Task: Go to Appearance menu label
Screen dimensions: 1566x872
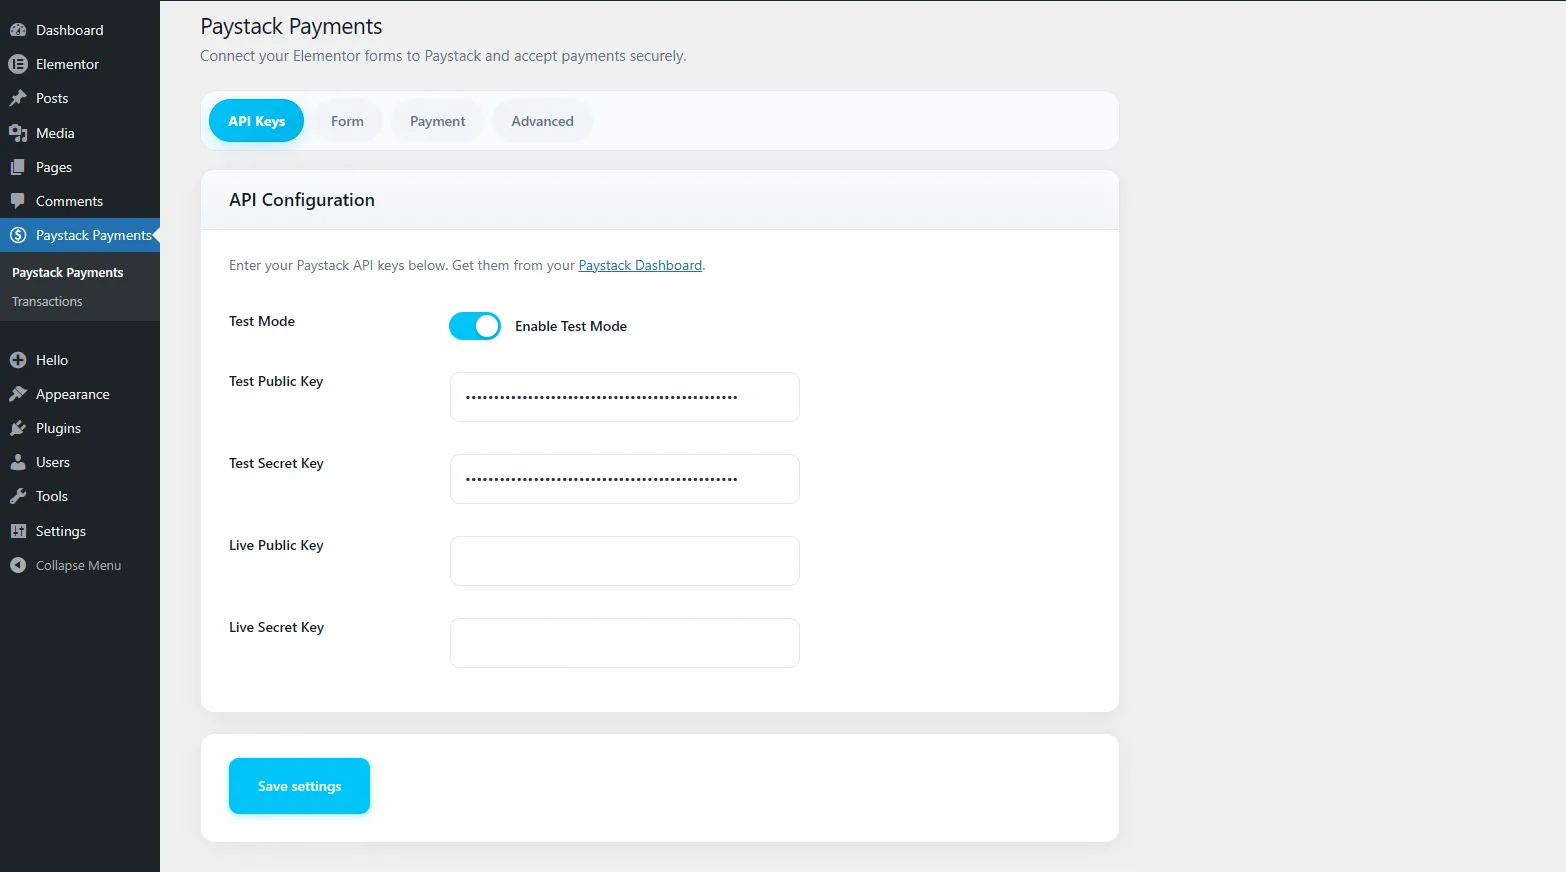Action: pos(73,394)
